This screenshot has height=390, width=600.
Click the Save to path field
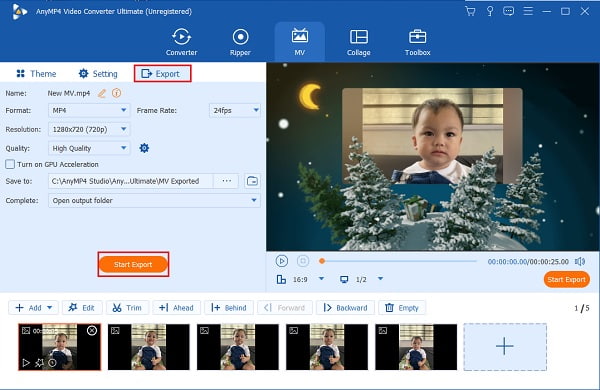tap(130, 181)
